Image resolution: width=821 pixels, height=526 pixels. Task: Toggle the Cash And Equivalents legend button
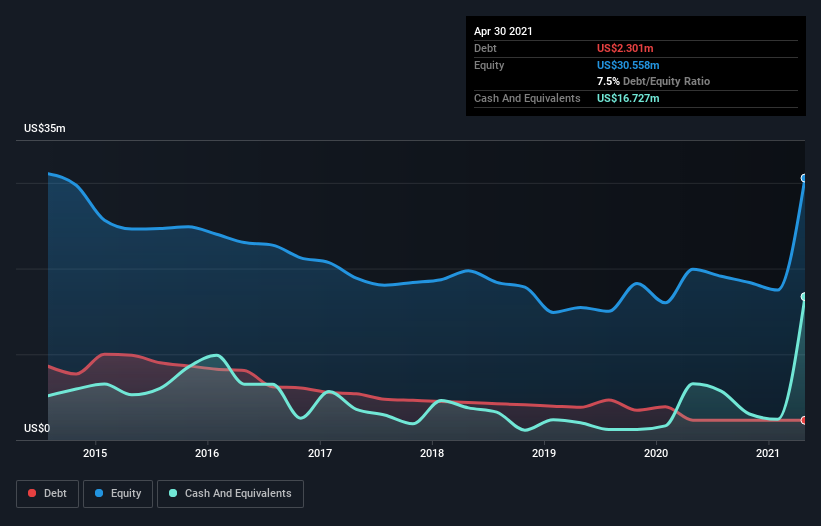click(230, 494)
